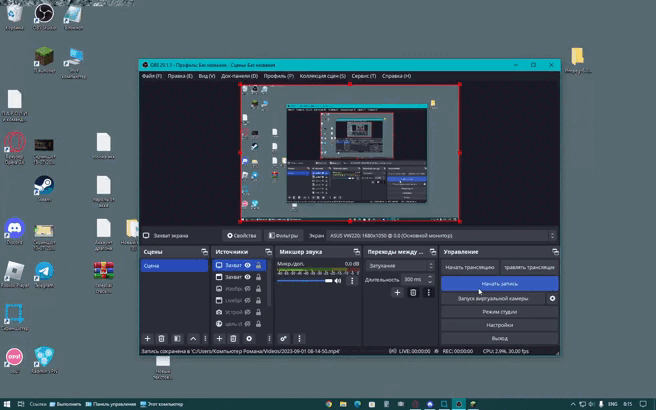Show the Изобр image source via eye icon

click(x=248, y=289)
